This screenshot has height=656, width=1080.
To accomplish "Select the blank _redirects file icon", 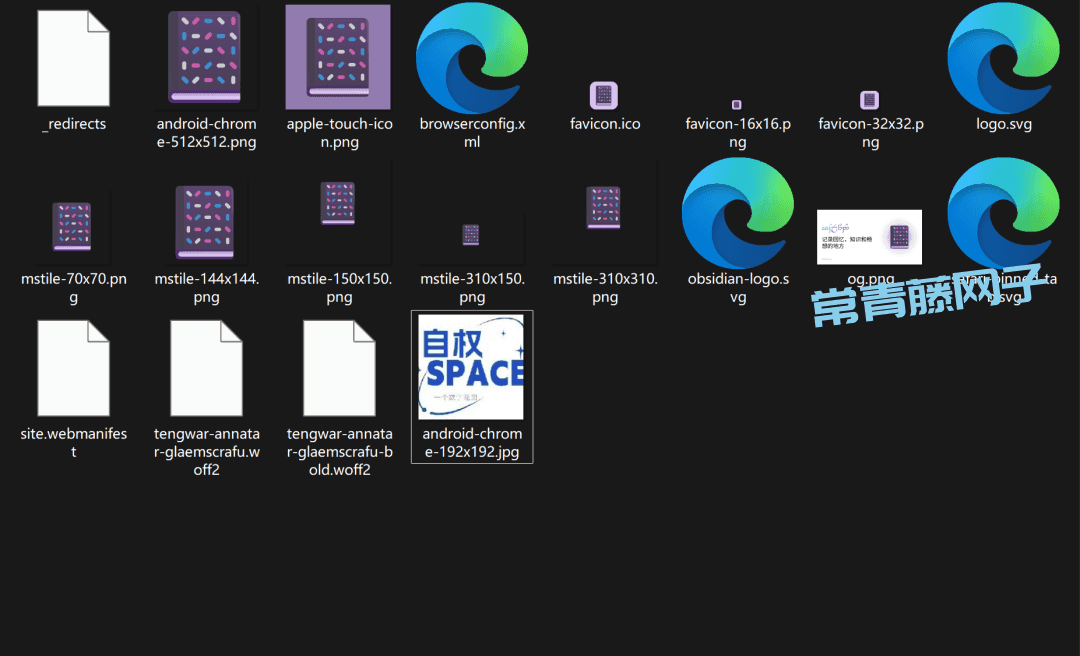I will click(x=73, y=58).
